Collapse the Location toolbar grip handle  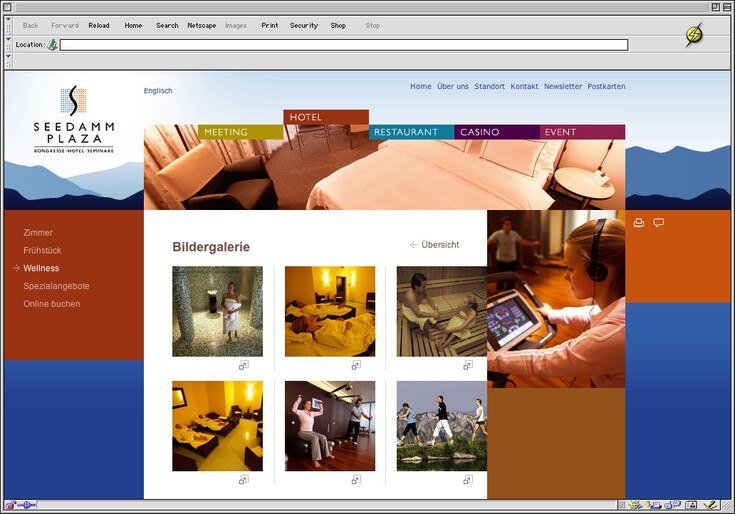(9, 45)
